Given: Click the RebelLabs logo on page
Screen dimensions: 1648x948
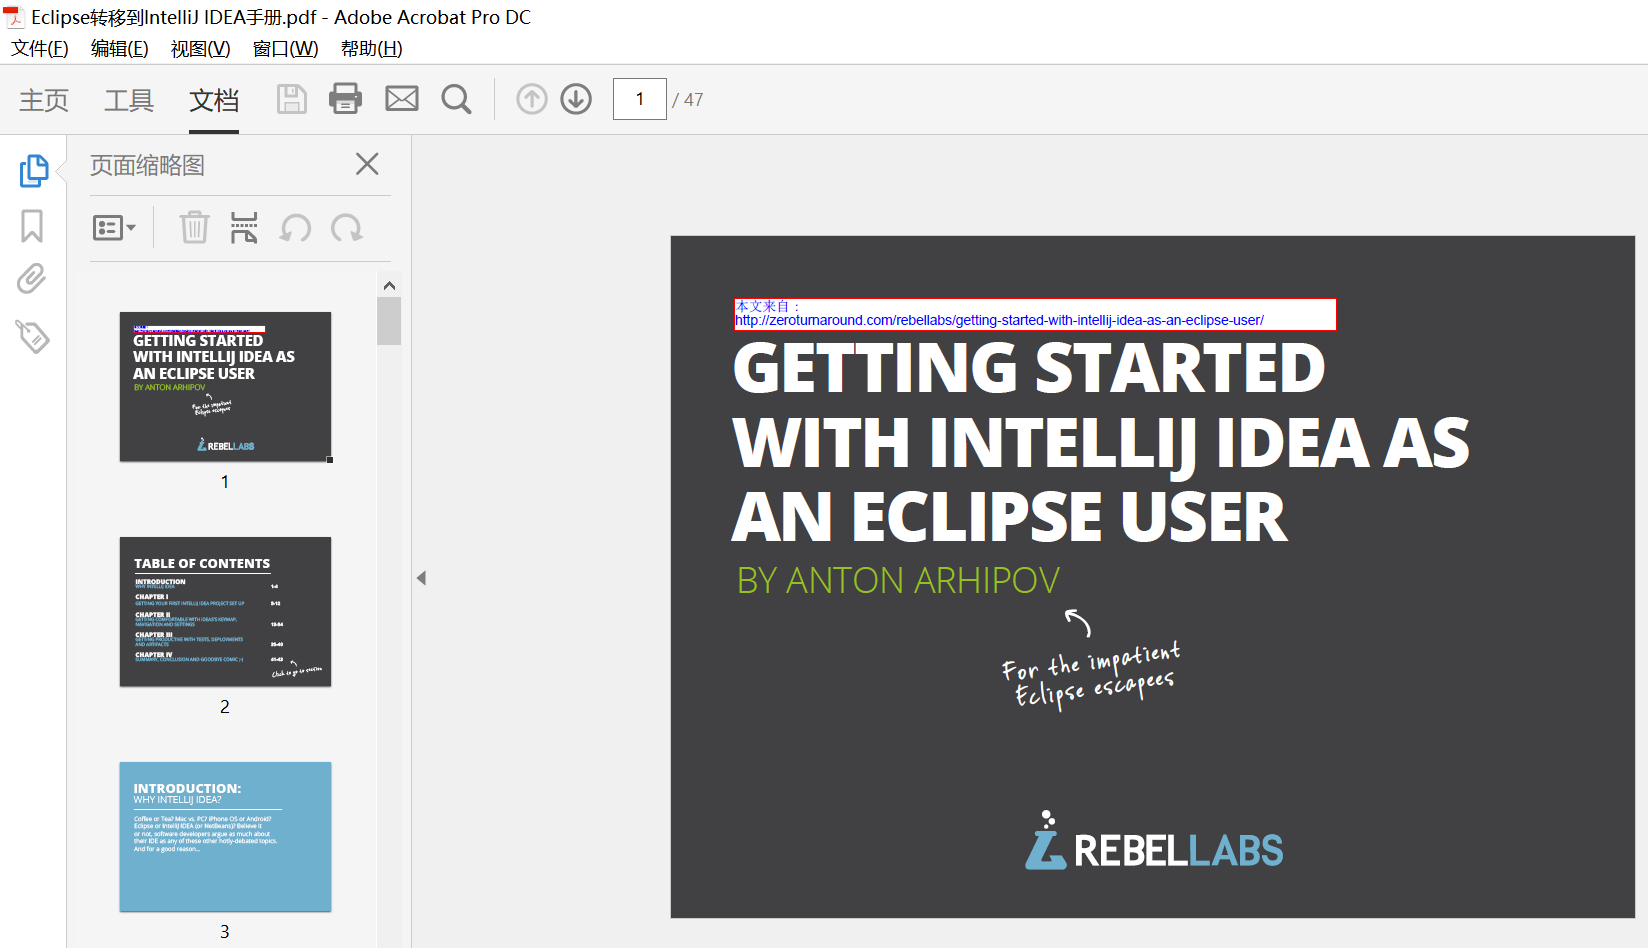Looking at the screenshot, I should [1154, 841].
